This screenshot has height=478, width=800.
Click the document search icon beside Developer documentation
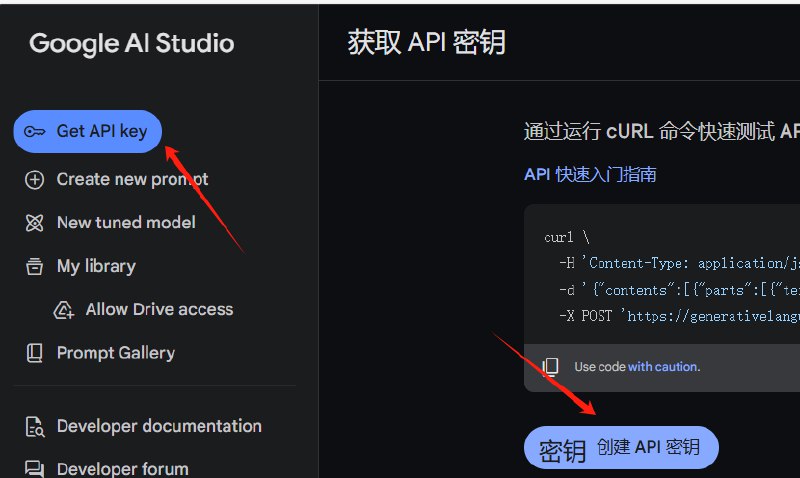click(35, 427)
